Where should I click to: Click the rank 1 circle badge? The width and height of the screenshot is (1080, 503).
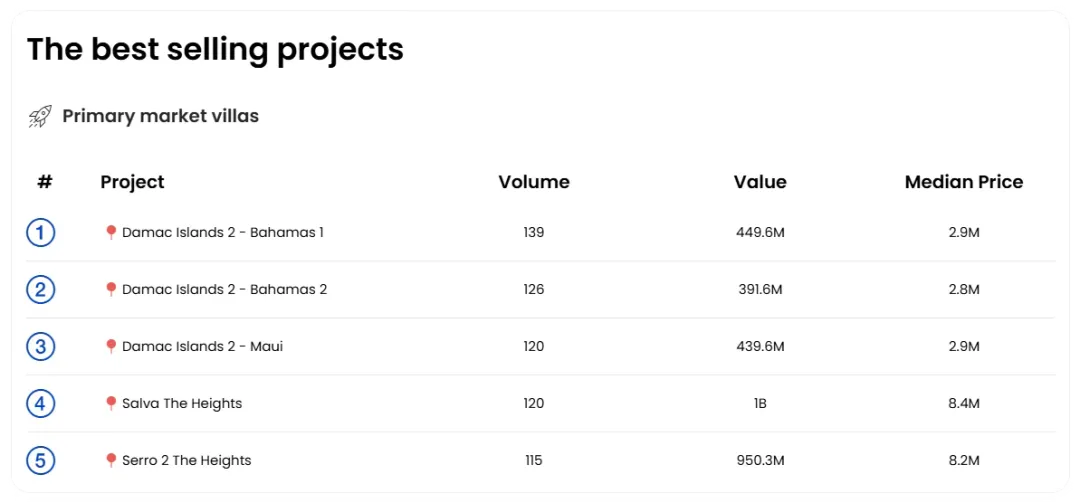coord(40,233)
